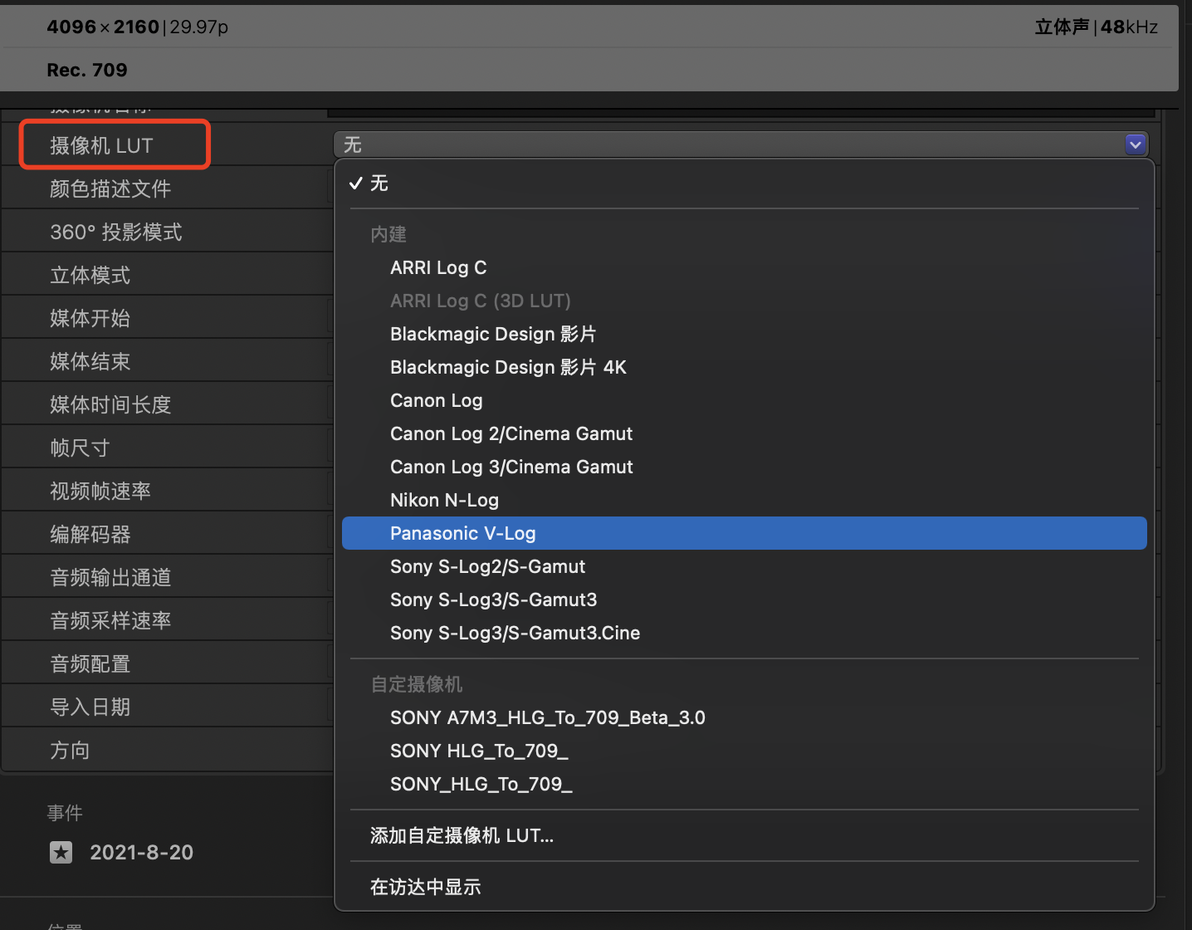Click the 音频配置 row

167,664
